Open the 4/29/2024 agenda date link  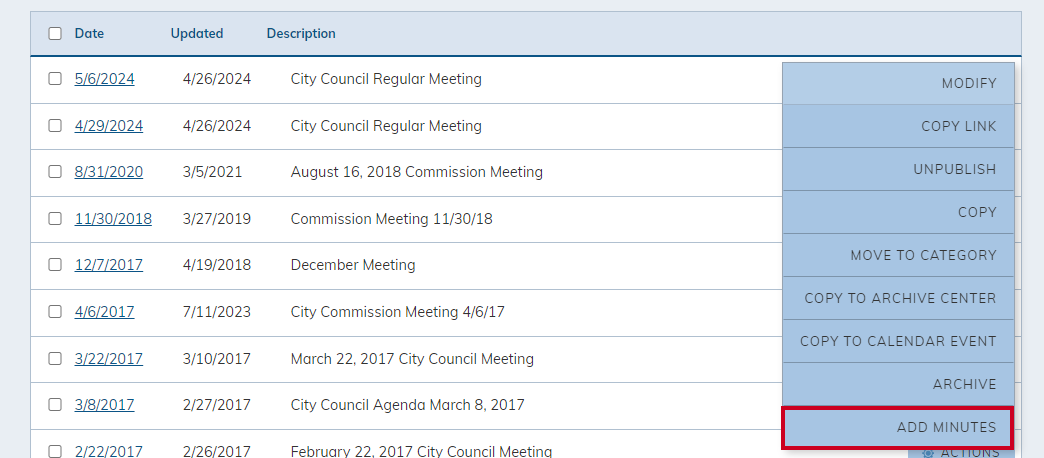109,126
